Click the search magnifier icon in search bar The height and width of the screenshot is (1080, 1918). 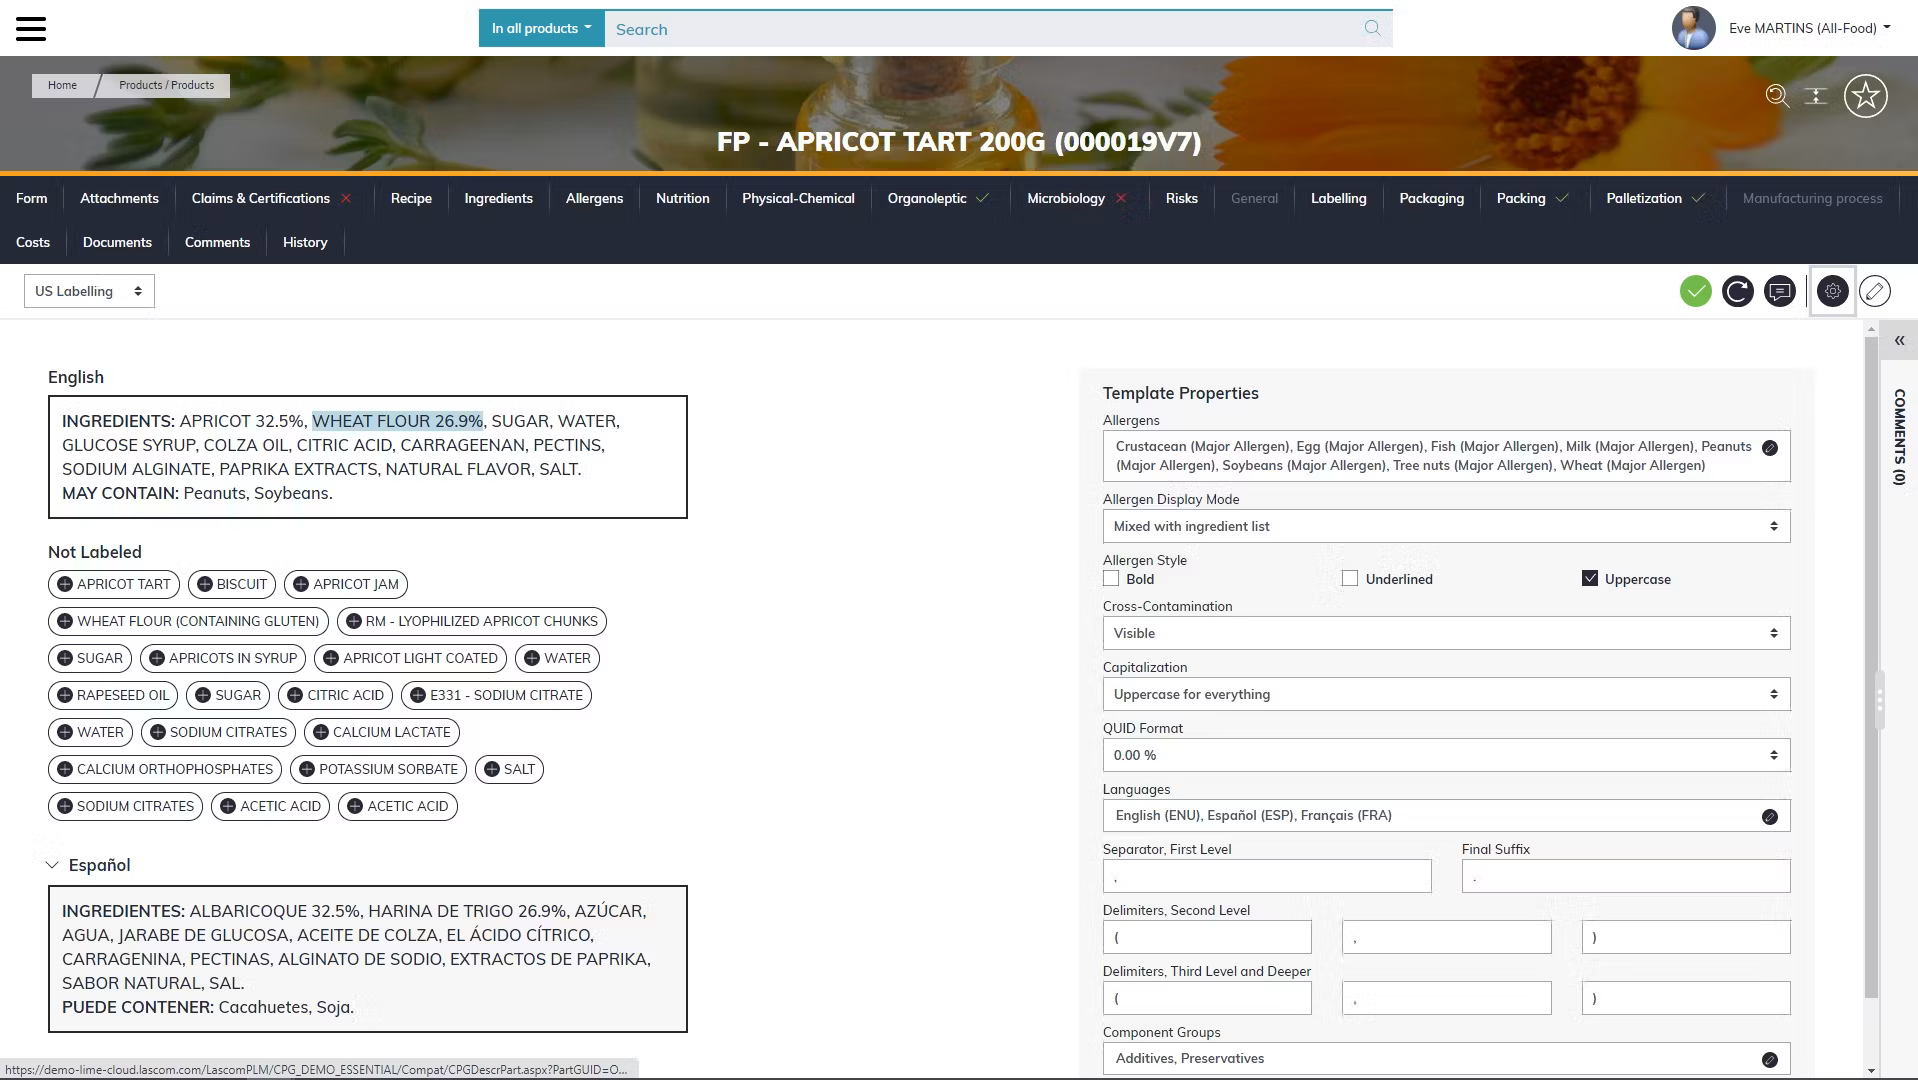coord(1372,28)
